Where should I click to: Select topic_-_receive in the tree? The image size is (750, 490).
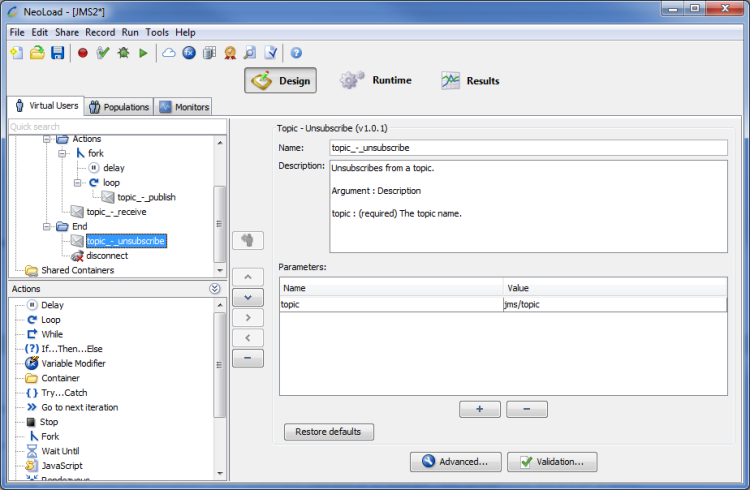[x=116, y=212]
